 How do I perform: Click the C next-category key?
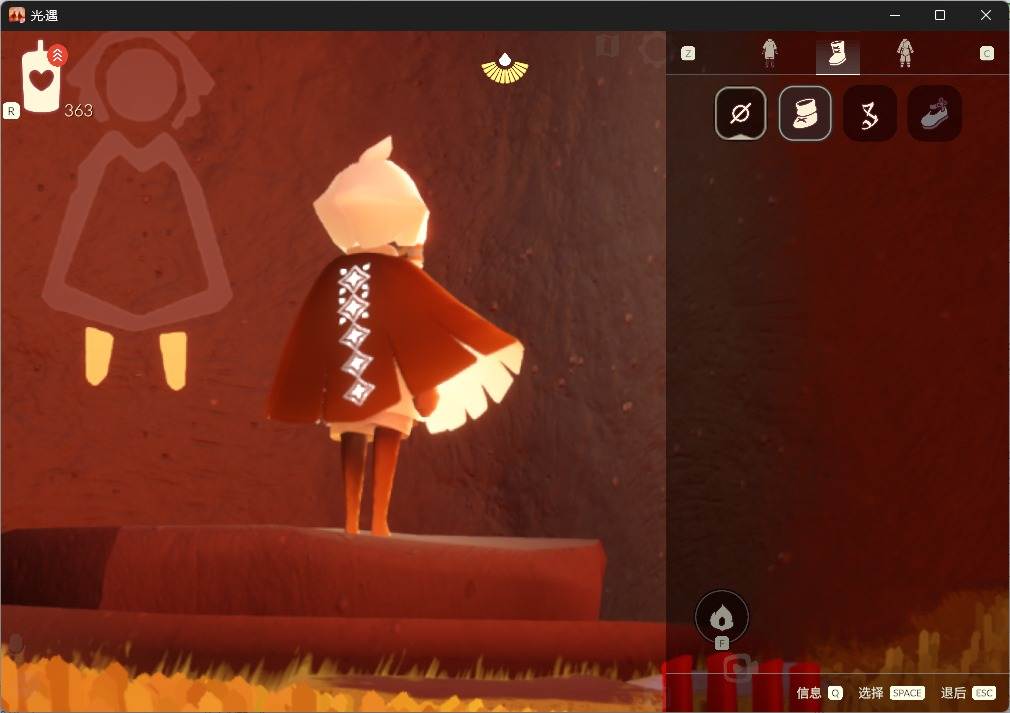986,53
